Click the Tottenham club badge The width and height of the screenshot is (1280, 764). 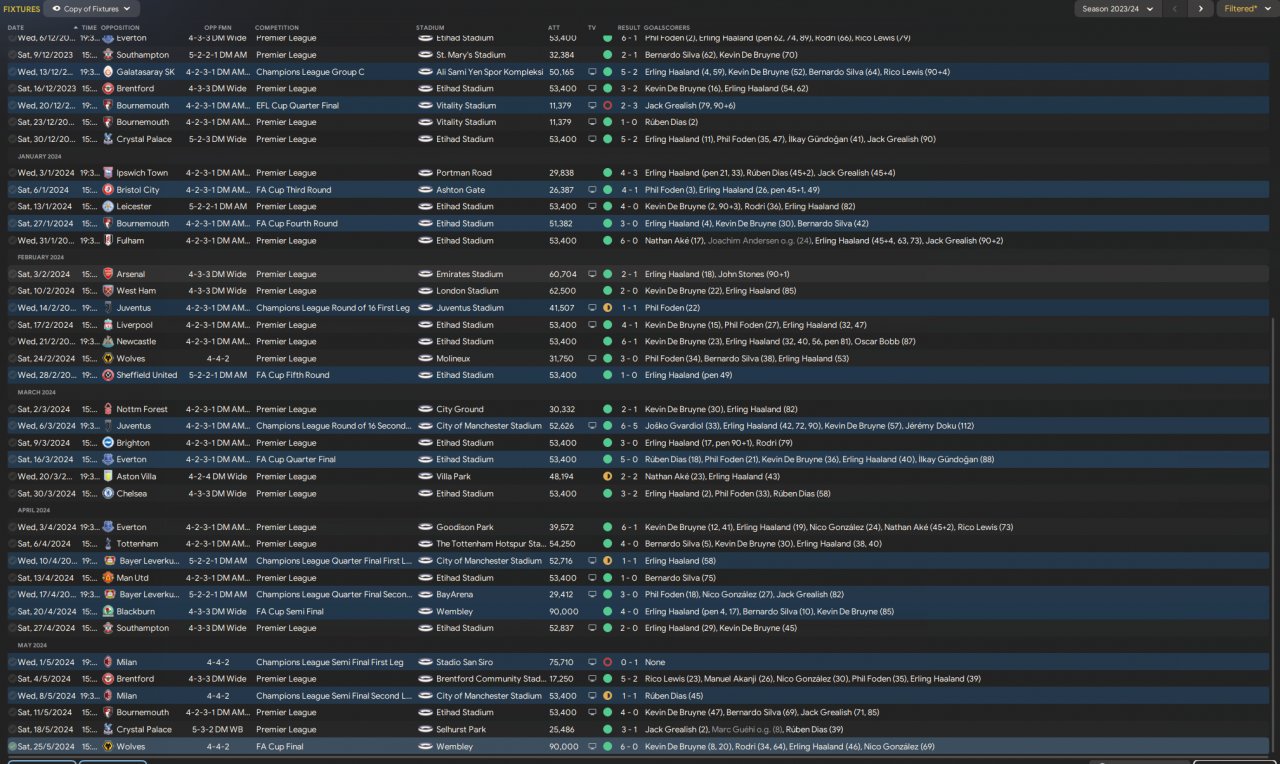[x=108, y=544]
